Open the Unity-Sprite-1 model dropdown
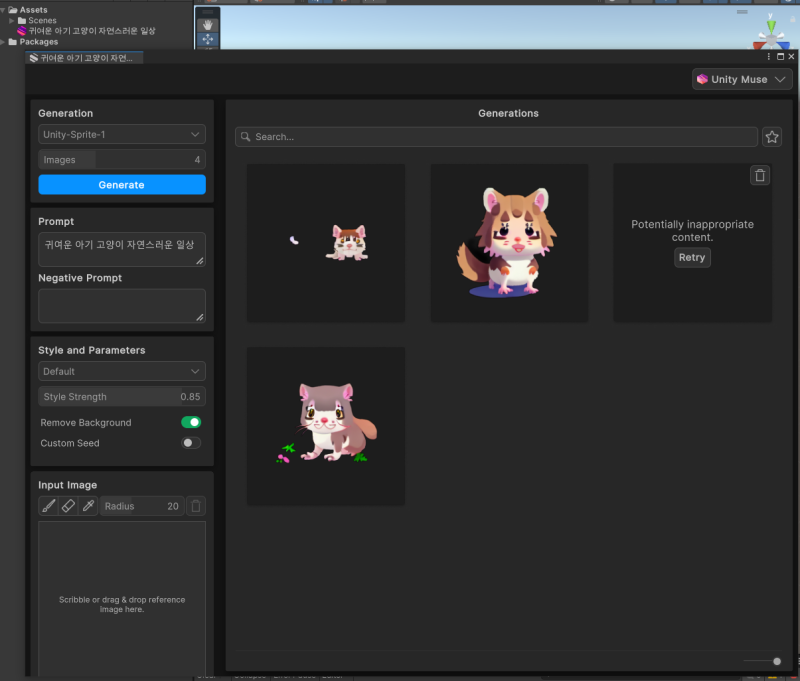Viewport: 800px width, 681px height. 121,134
